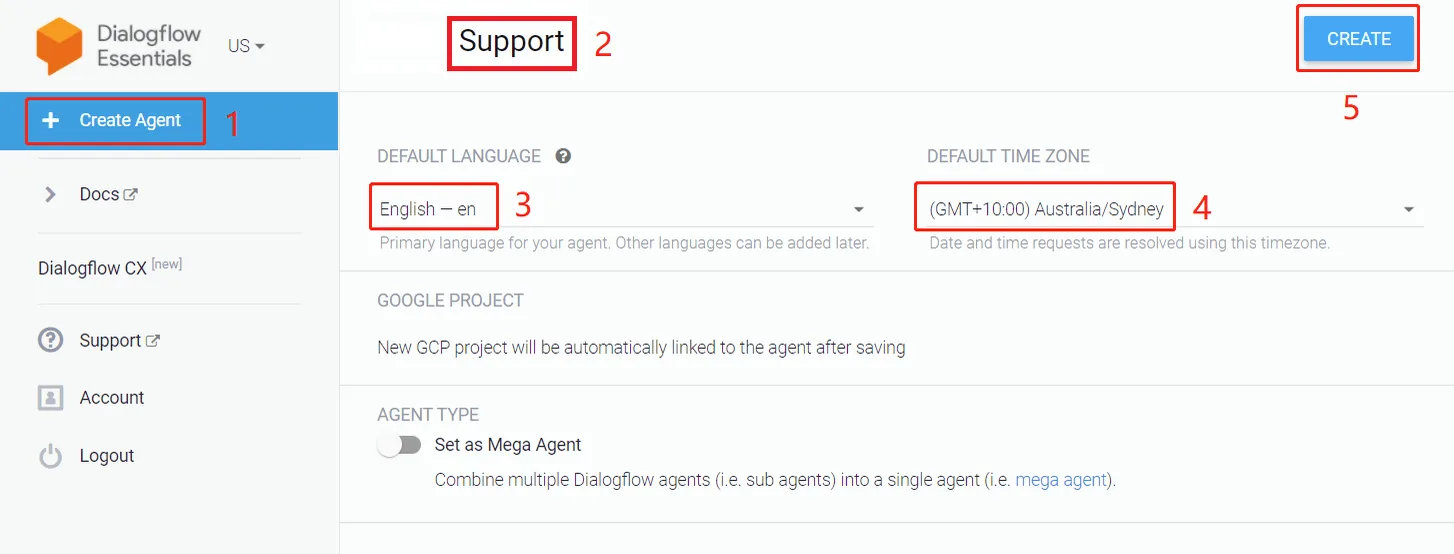1454x554 pixels.
Task: Click the Logout power icon
Action: pos(50,456)
